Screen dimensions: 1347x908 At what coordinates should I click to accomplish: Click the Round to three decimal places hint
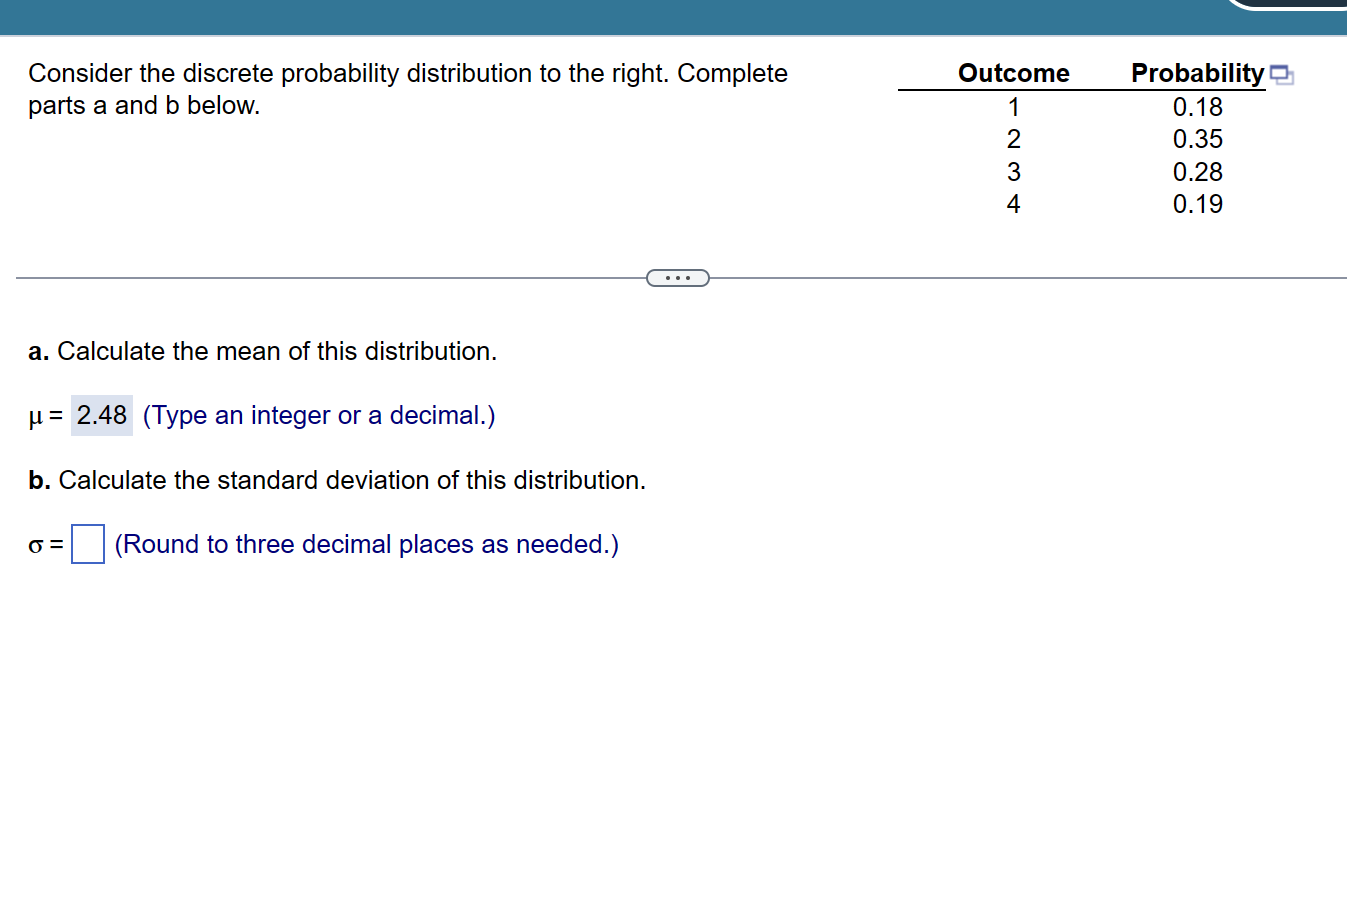point(366,543)
